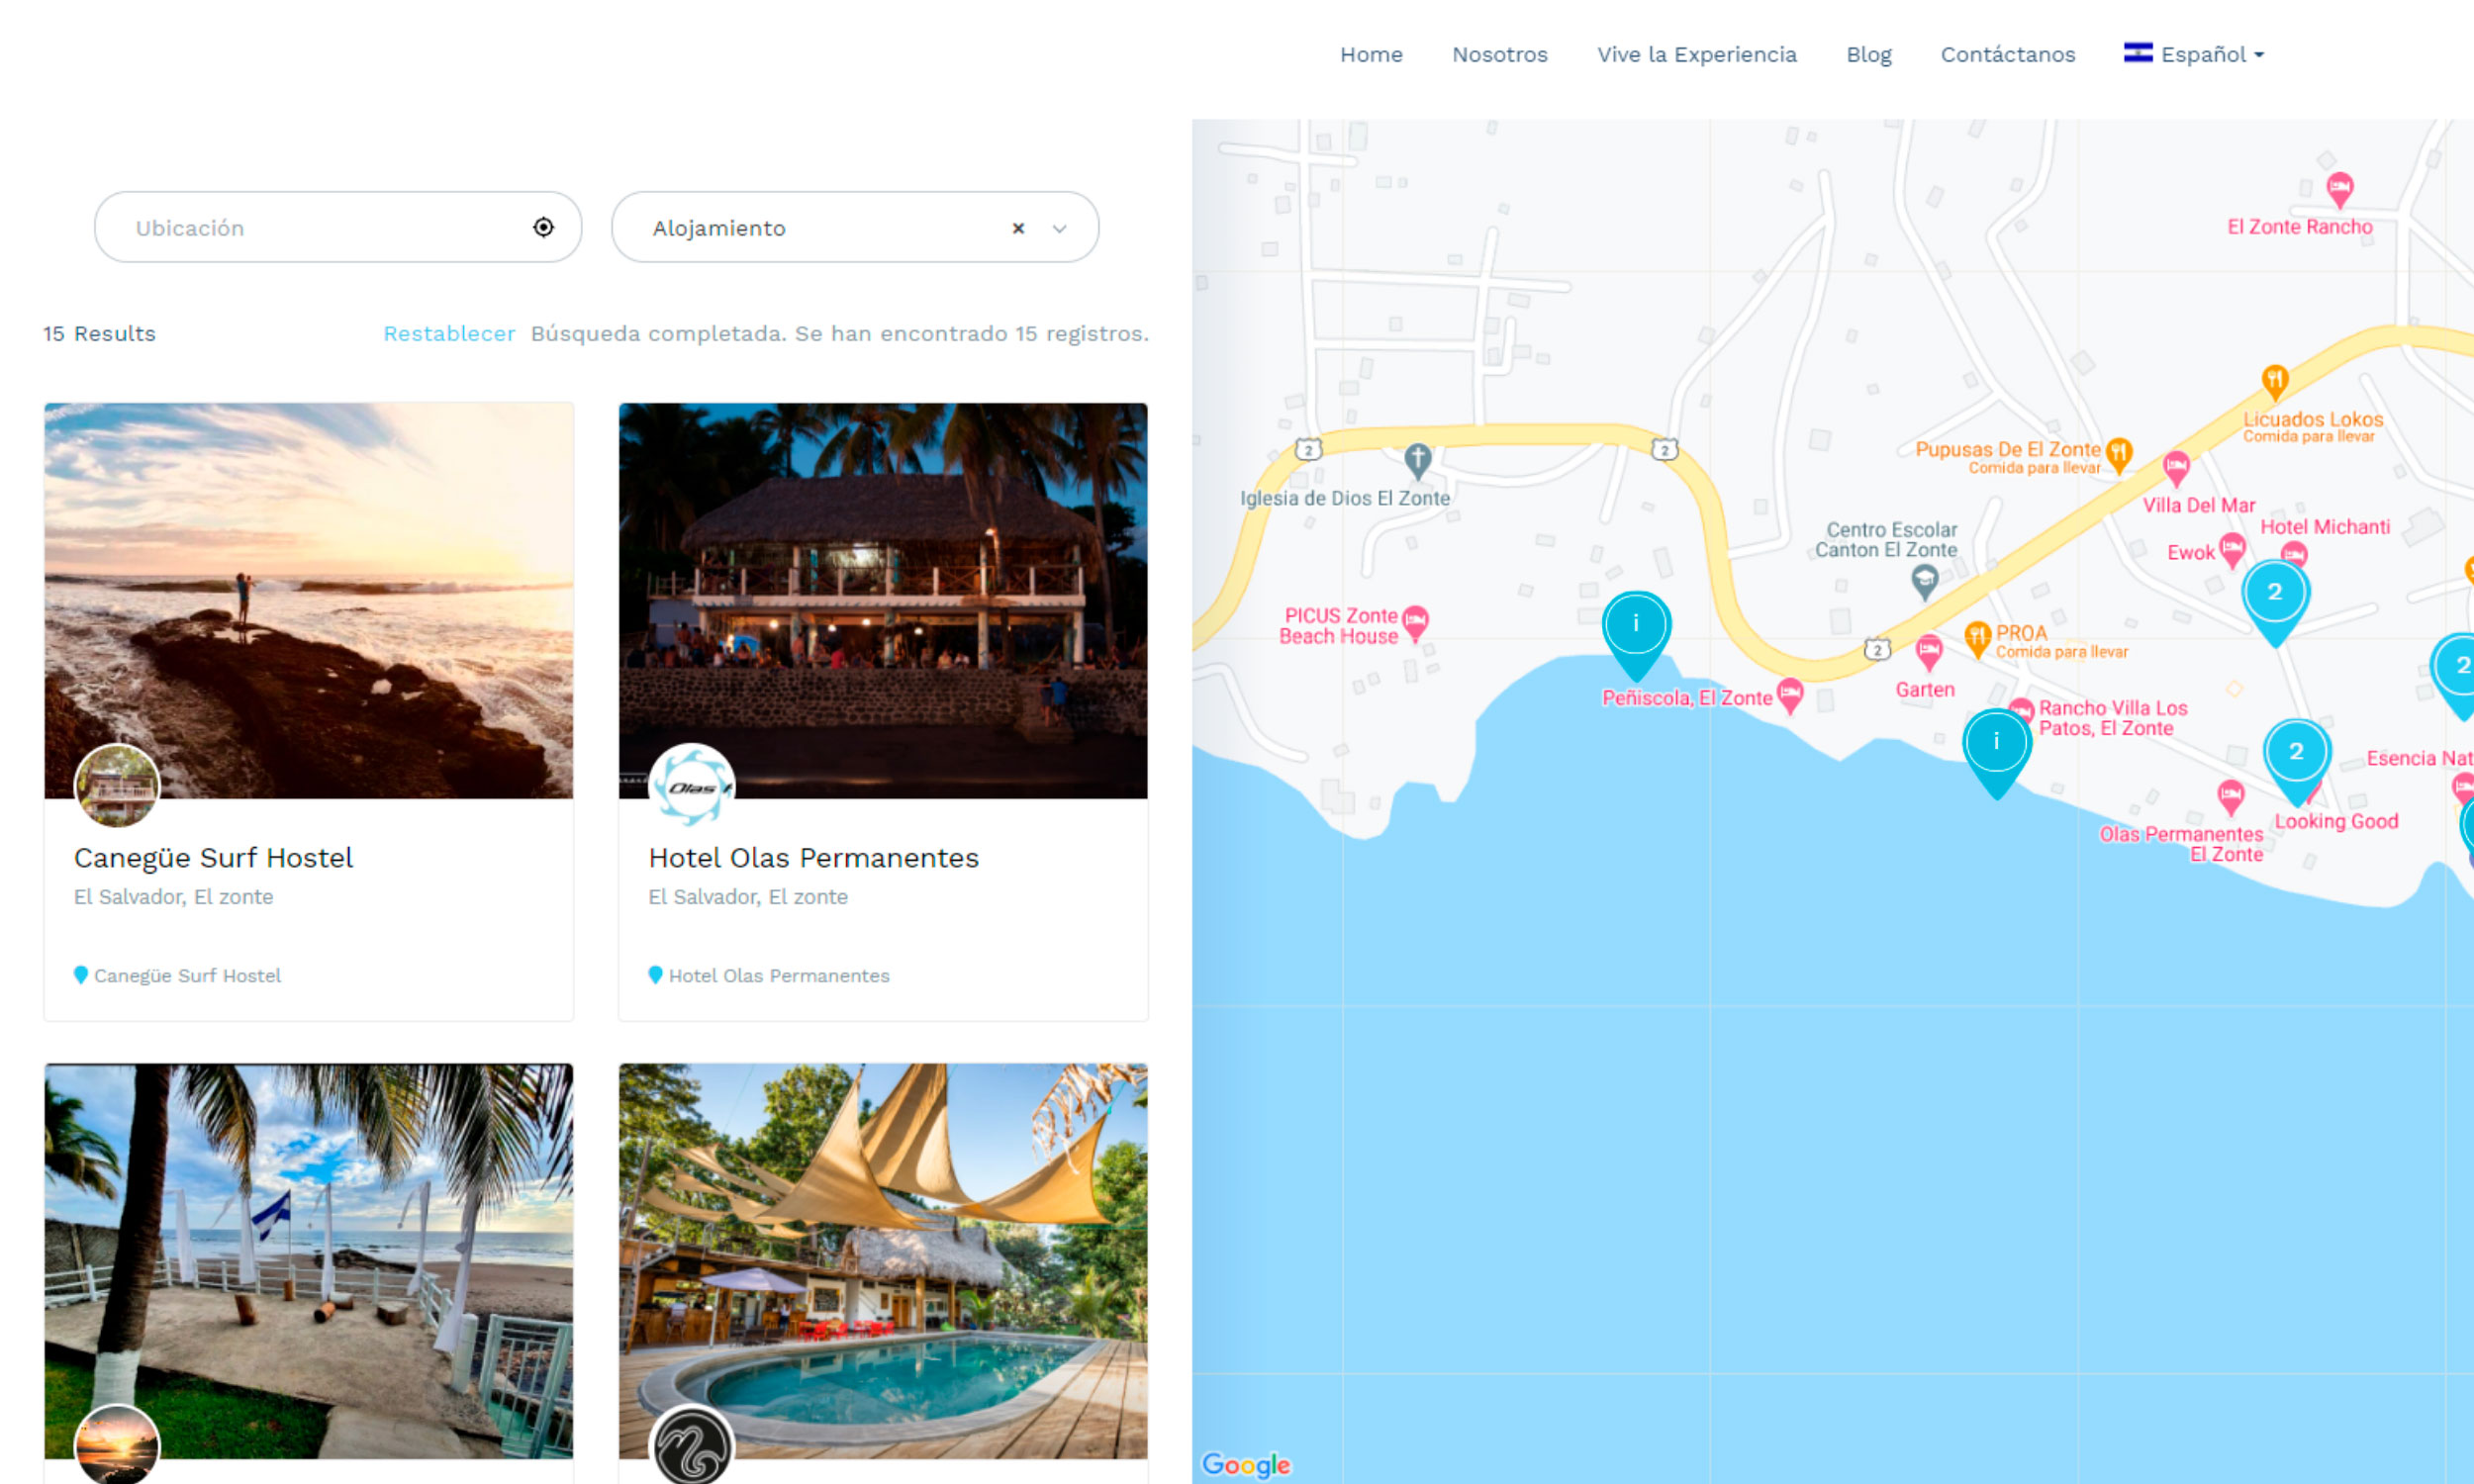Expand the Alojamiento category dropdown arrow
The image size is (2474, 1484).
click(x=1059, y=229)
